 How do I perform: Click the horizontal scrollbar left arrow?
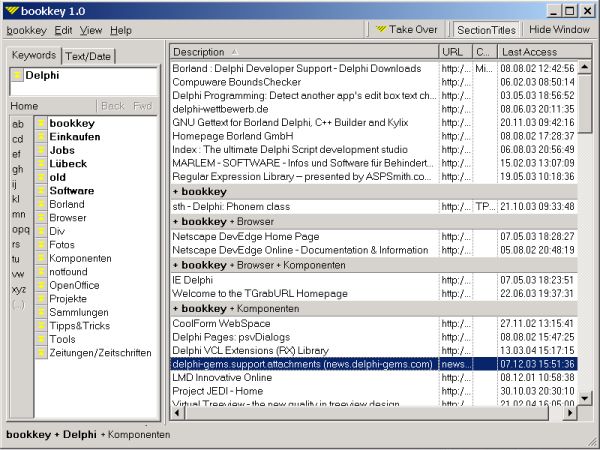tap(177, 413)
